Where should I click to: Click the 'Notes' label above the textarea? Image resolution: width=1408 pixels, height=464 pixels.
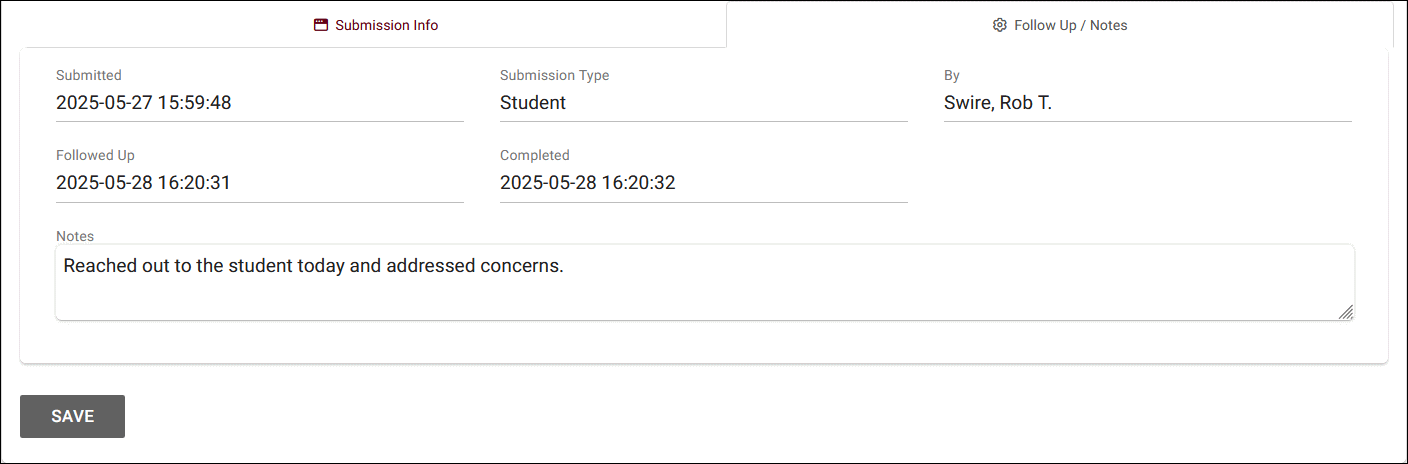click(x=75, y=236)
